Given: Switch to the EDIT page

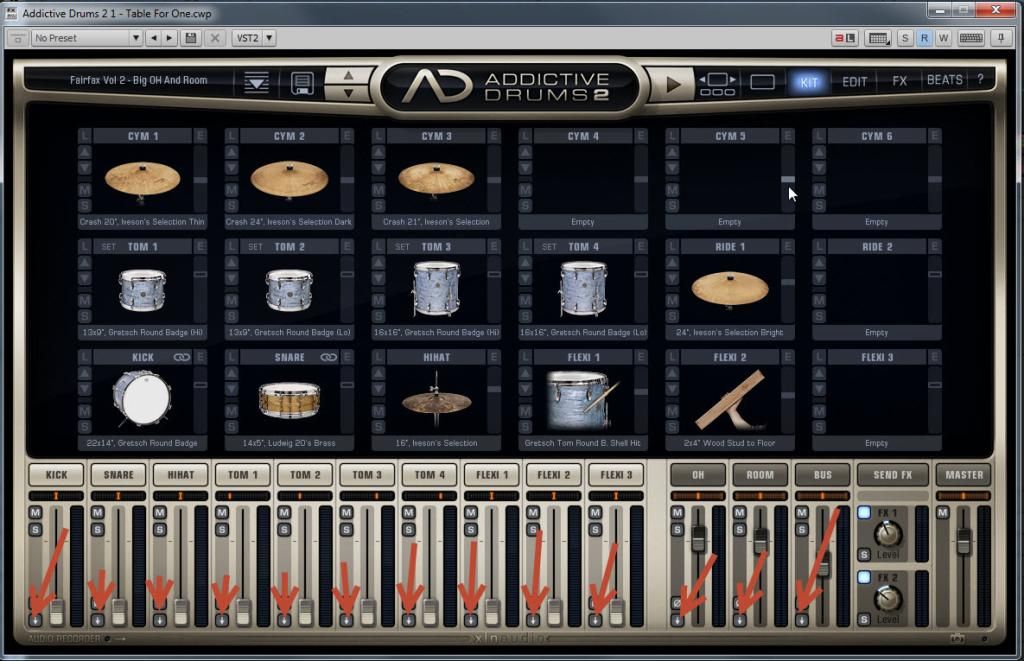Looking at the screenshot, I should pyautogui.click(x=854, y=81).
